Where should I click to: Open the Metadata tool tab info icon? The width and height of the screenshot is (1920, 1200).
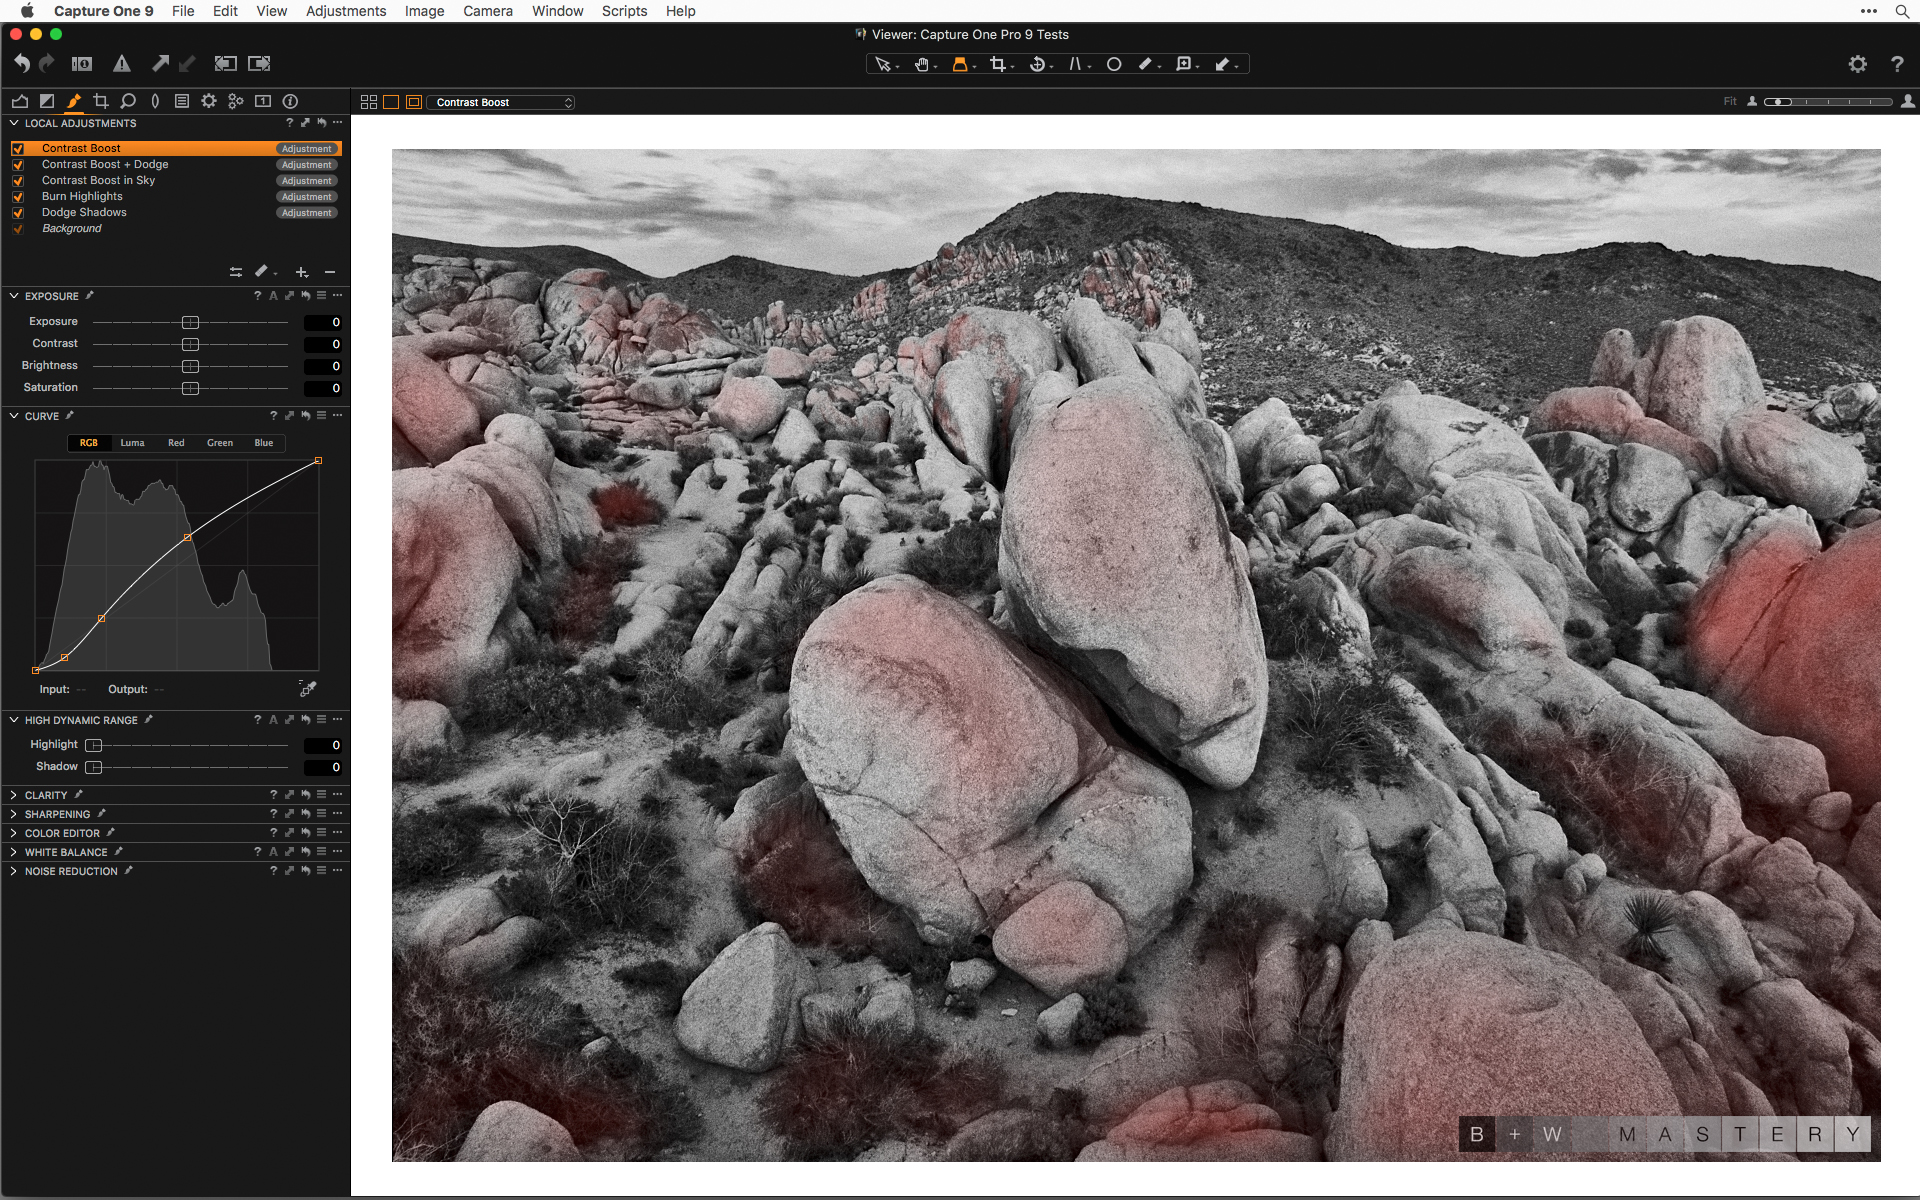click(x=290, y=101)
